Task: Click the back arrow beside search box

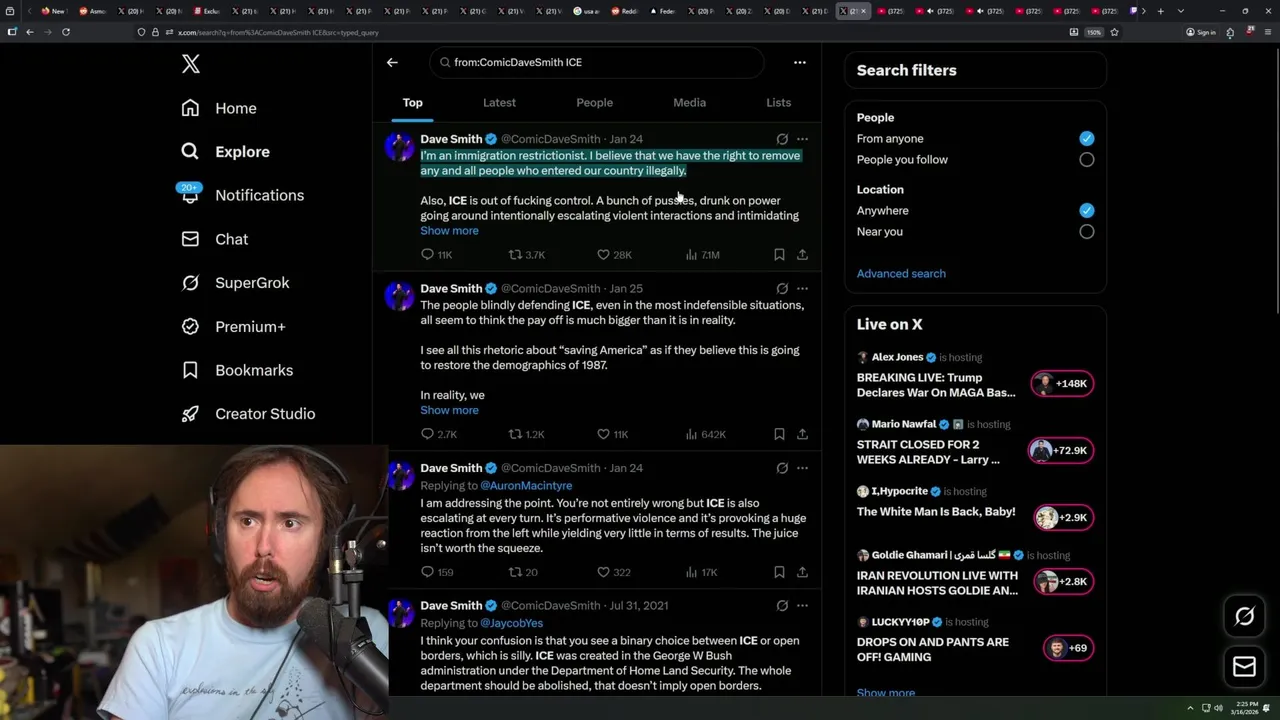Action: [392, 62]
